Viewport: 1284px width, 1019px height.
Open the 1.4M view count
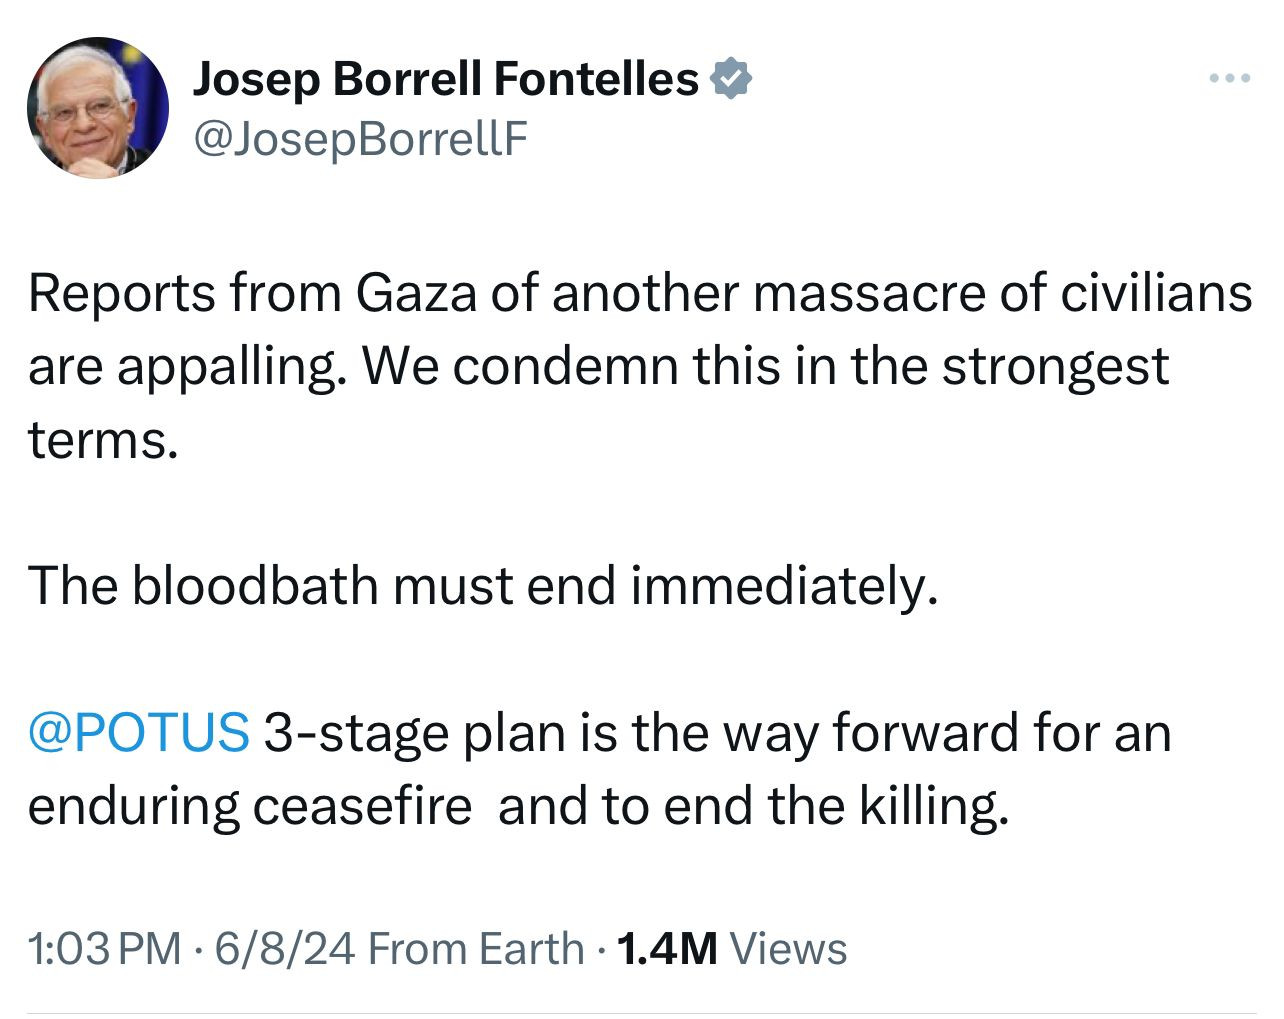pyautogui.click(x=668, y=948)
